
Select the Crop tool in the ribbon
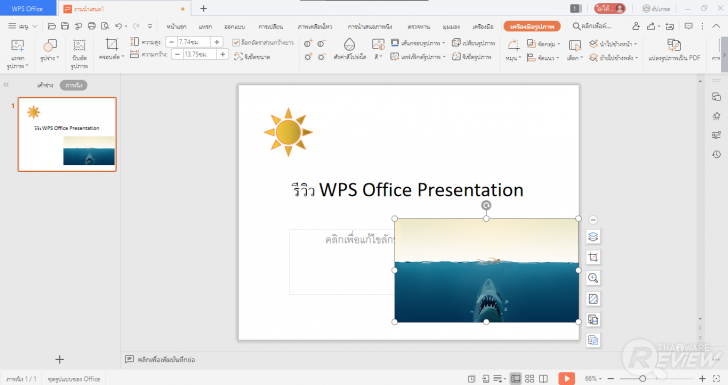point(112,45)
